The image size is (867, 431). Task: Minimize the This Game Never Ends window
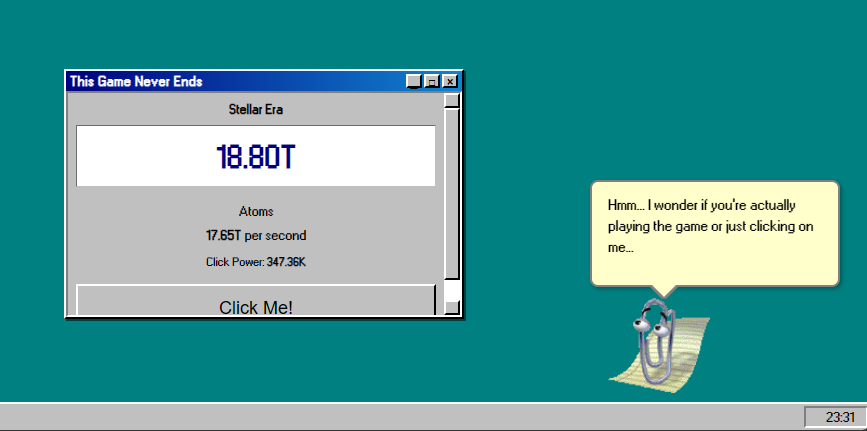[414, 81]
